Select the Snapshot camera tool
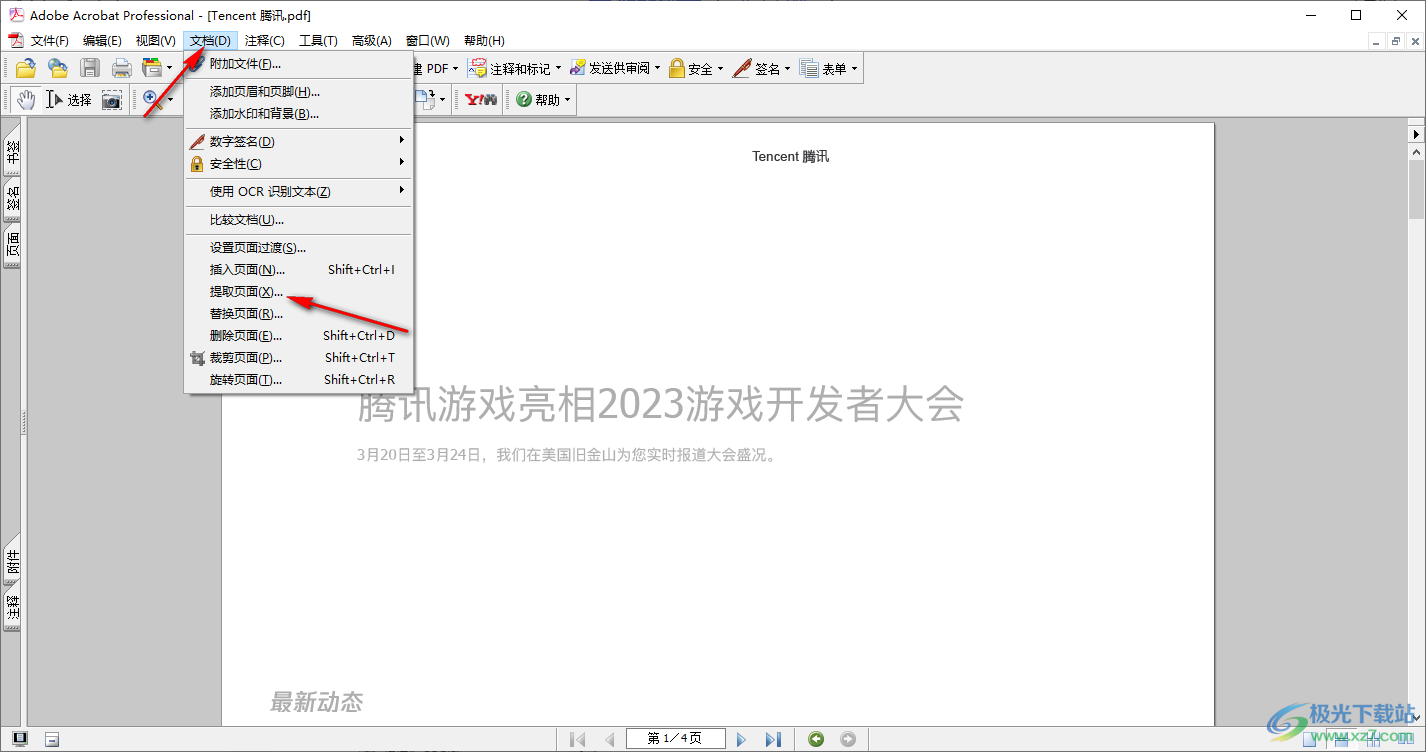Image resolution: width=1426 pixels, height=752 pixels. [x=112, y=99]
